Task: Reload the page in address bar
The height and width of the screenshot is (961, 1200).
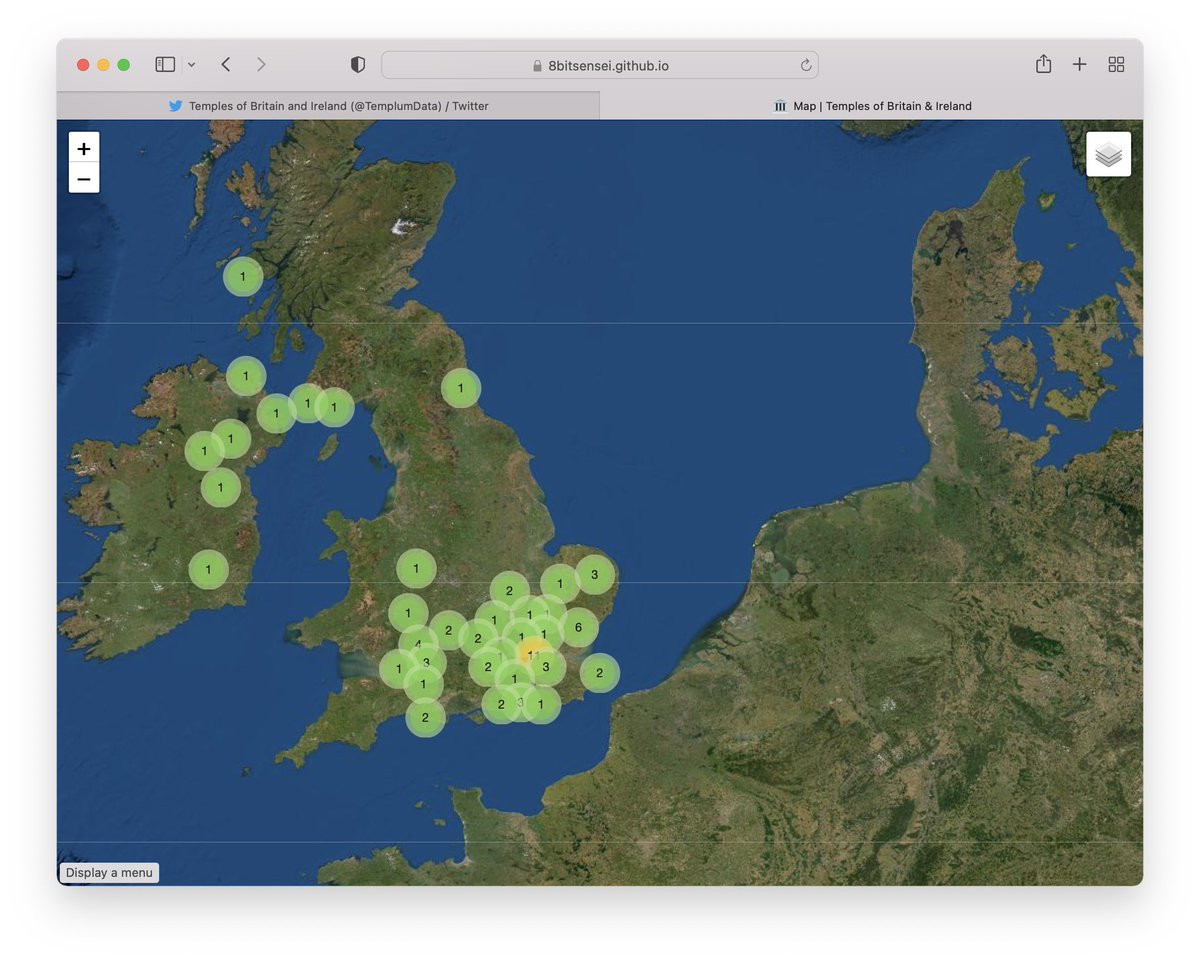Action: 806,65
